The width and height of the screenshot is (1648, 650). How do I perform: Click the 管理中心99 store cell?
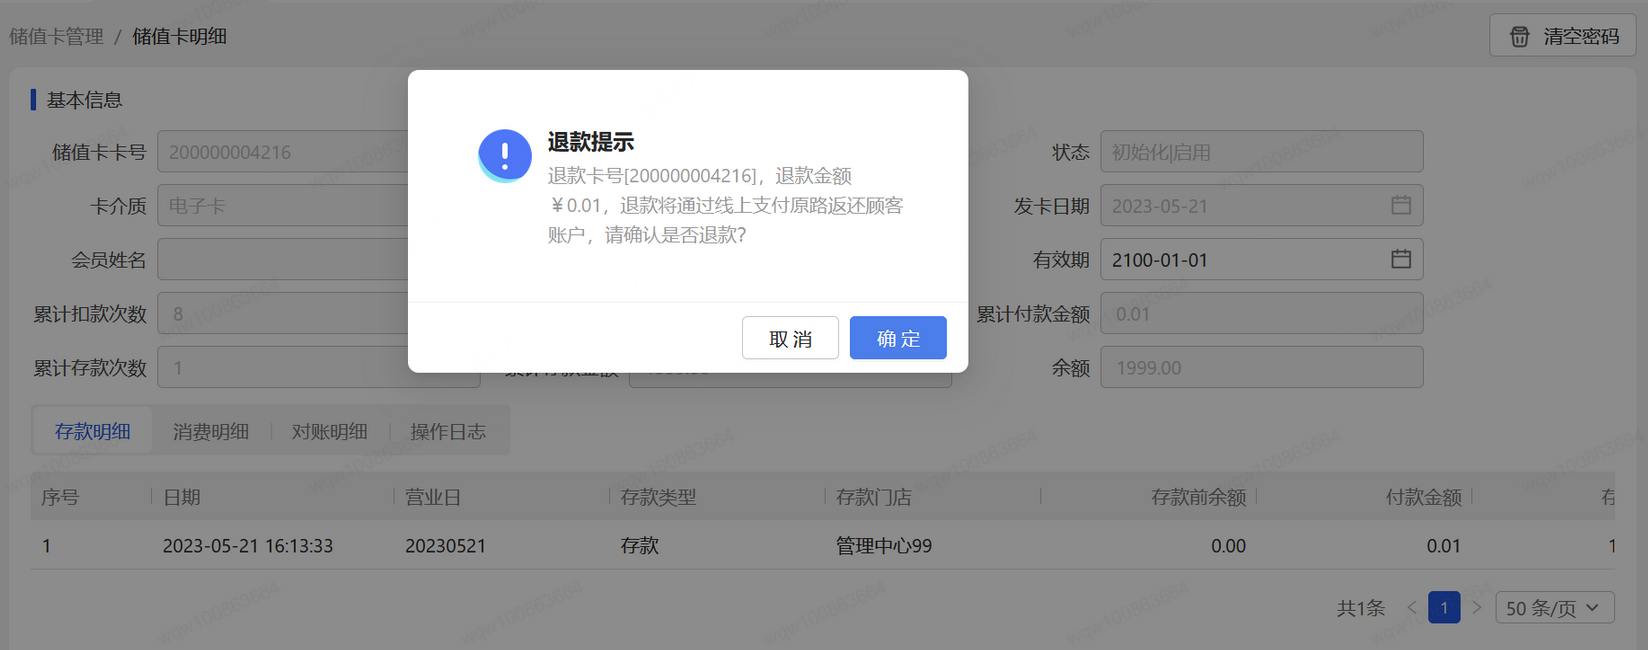tap(884, 546)
